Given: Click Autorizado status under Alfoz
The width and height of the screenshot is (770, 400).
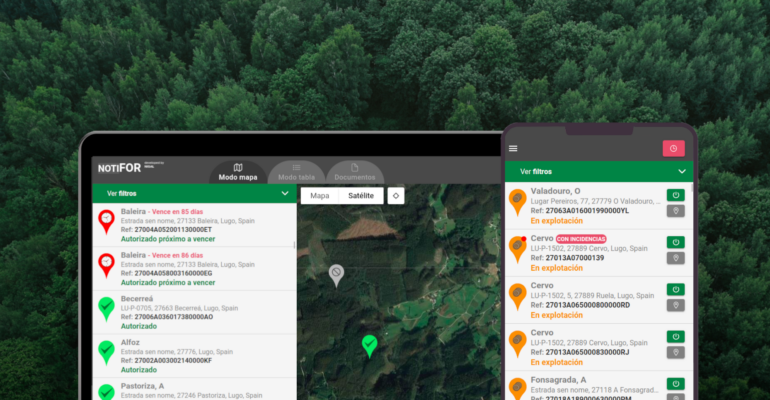Looking at the screenshot, I should [x=139, y=370].
